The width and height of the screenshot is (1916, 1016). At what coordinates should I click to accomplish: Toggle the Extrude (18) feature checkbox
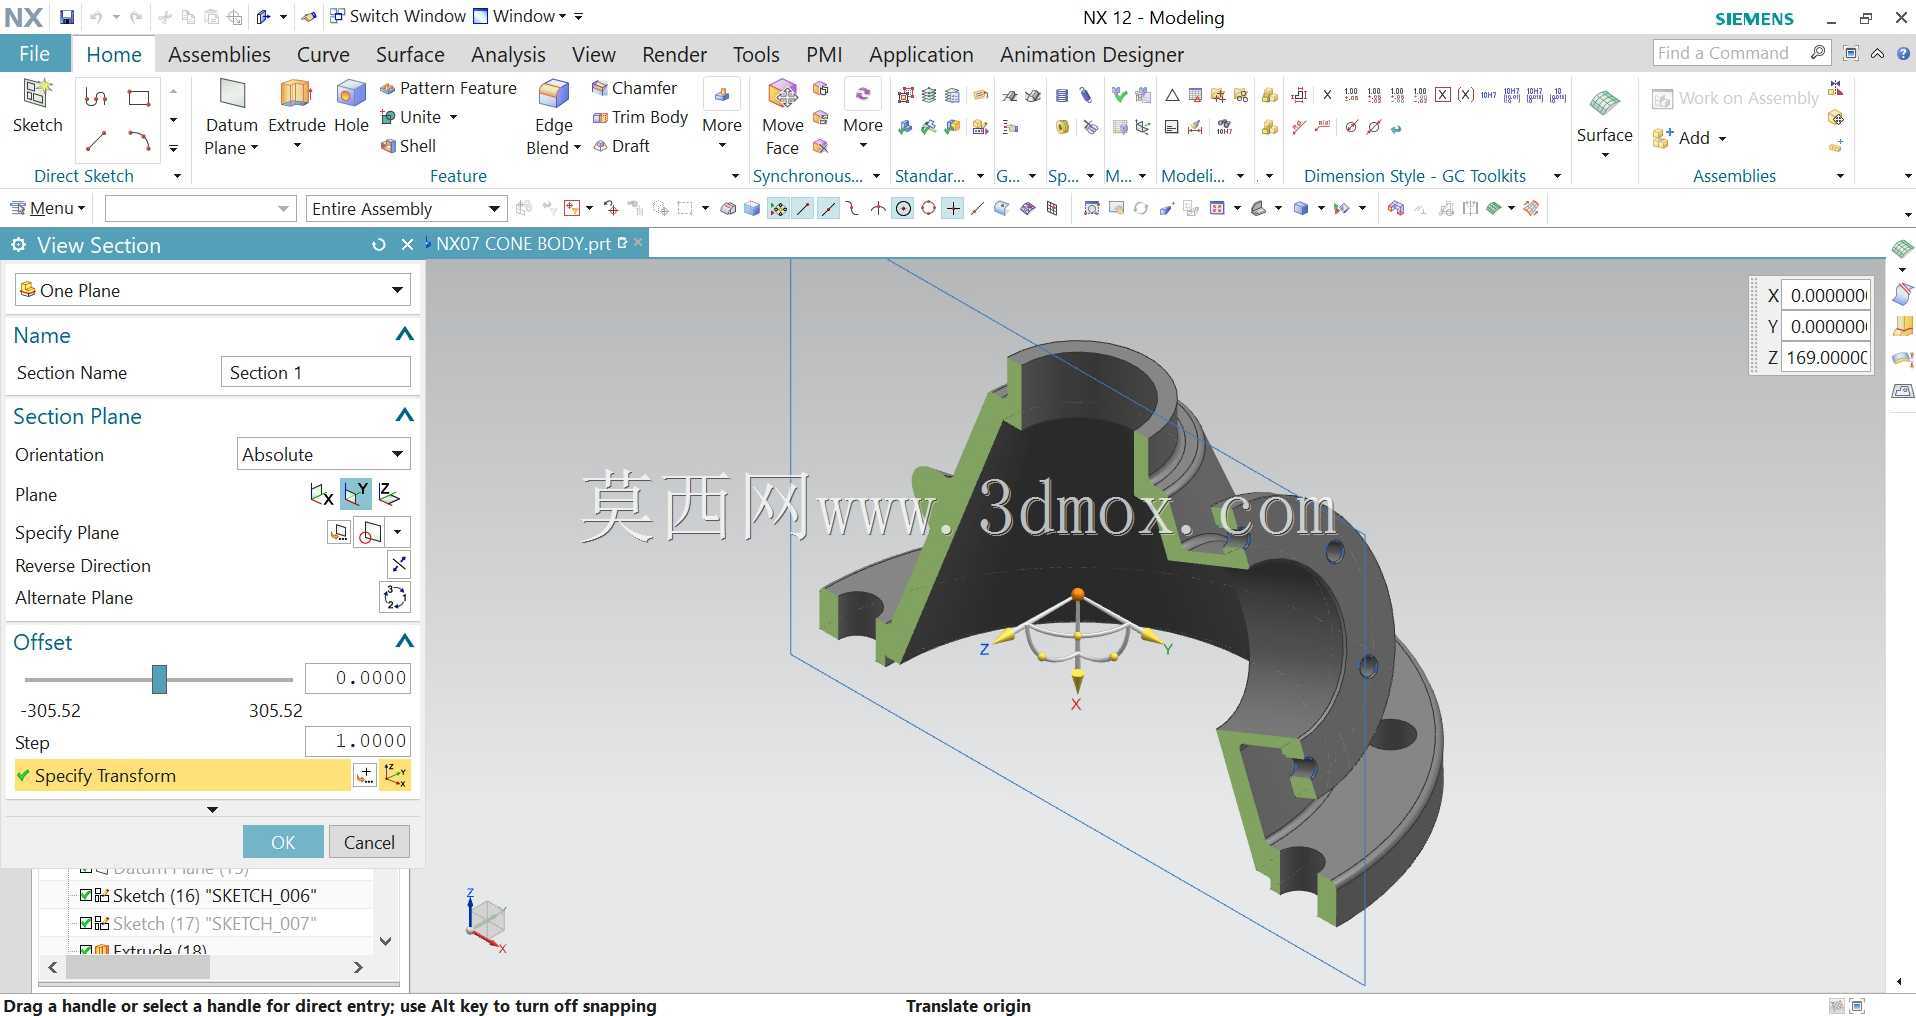click(86, 950)
